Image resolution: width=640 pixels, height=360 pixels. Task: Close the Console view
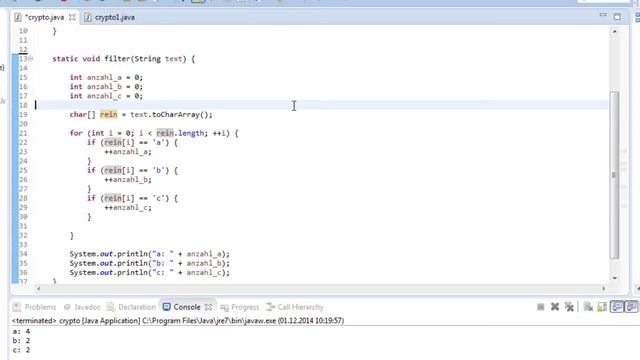point(209,307)
